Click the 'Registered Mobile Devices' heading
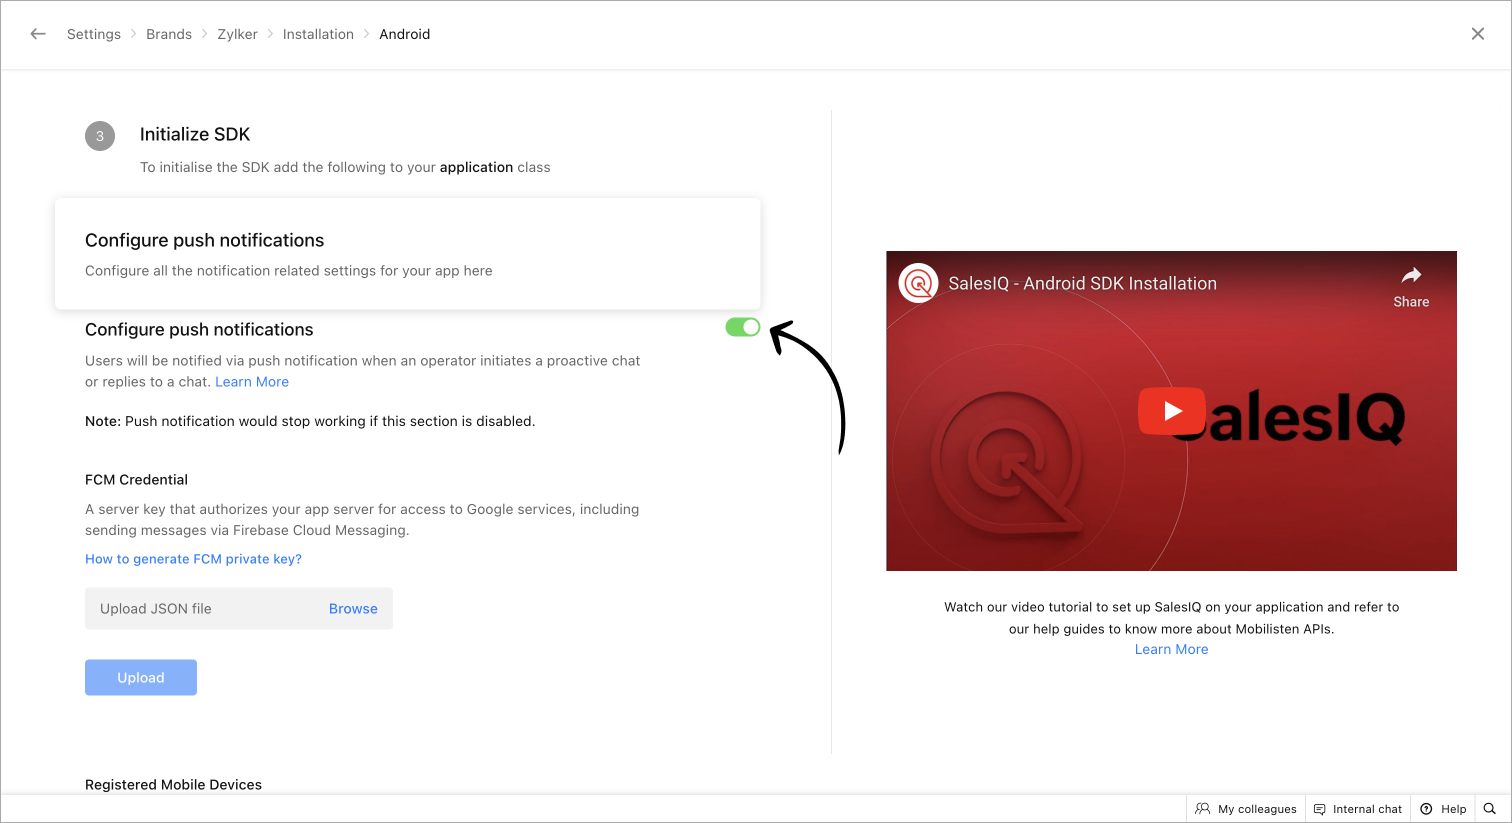Image resolution: width=1512 pixels, height=823 pixels. coord(173,785)
